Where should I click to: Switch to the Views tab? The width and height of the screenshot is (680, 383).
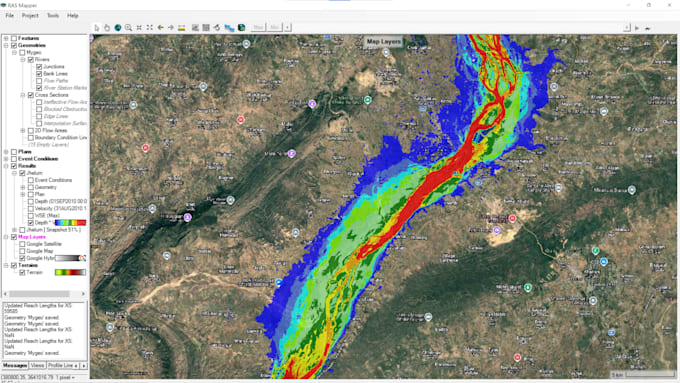pyautogui.click(x=37, y=366)
